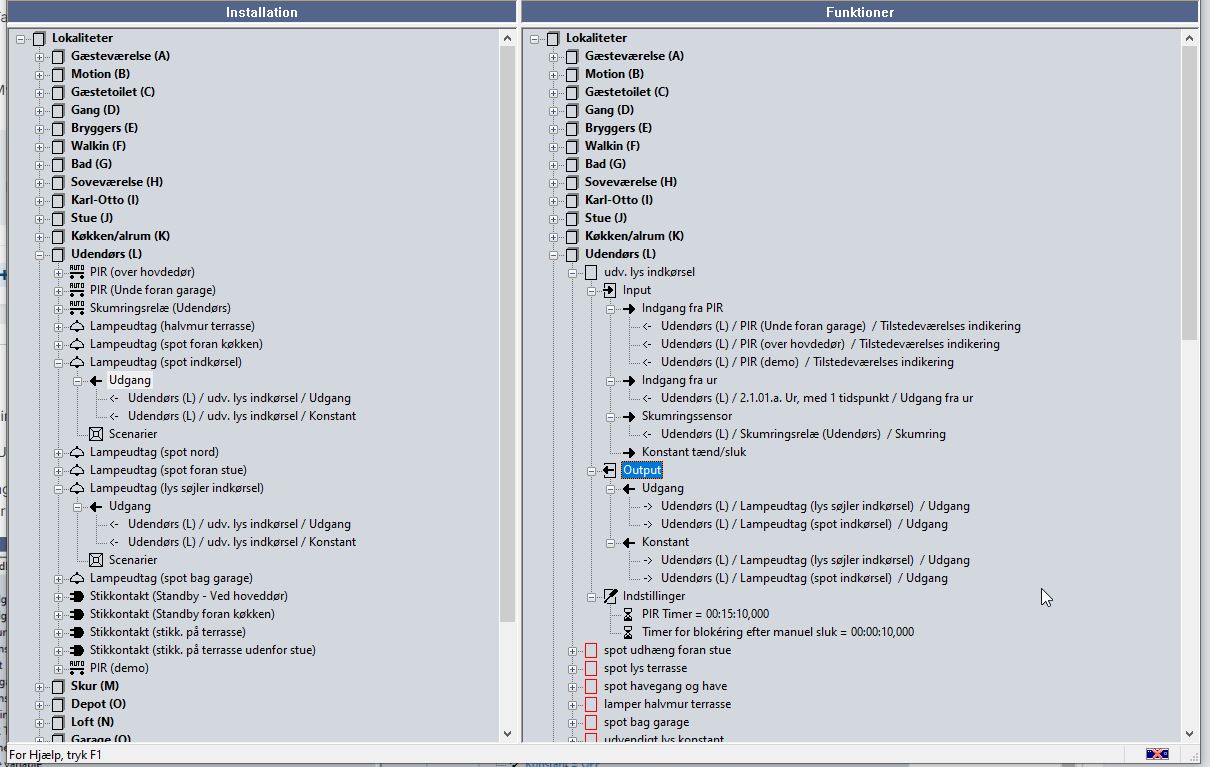The height and width of the screenshot is (767, 1210).
Task: Click lamp icon for Lampeudtag (halvmur terrasse)
Action: 77,326
